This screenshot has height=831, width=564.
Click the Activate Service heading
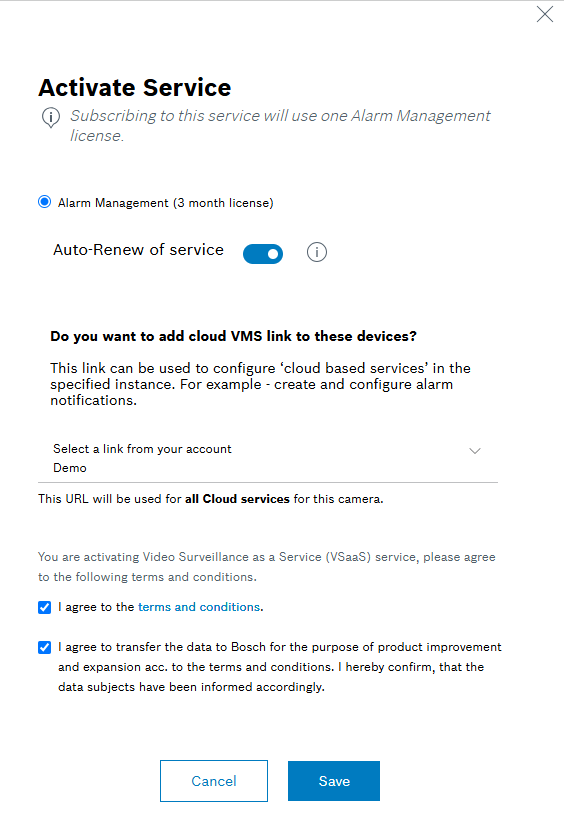click(135, 87)
